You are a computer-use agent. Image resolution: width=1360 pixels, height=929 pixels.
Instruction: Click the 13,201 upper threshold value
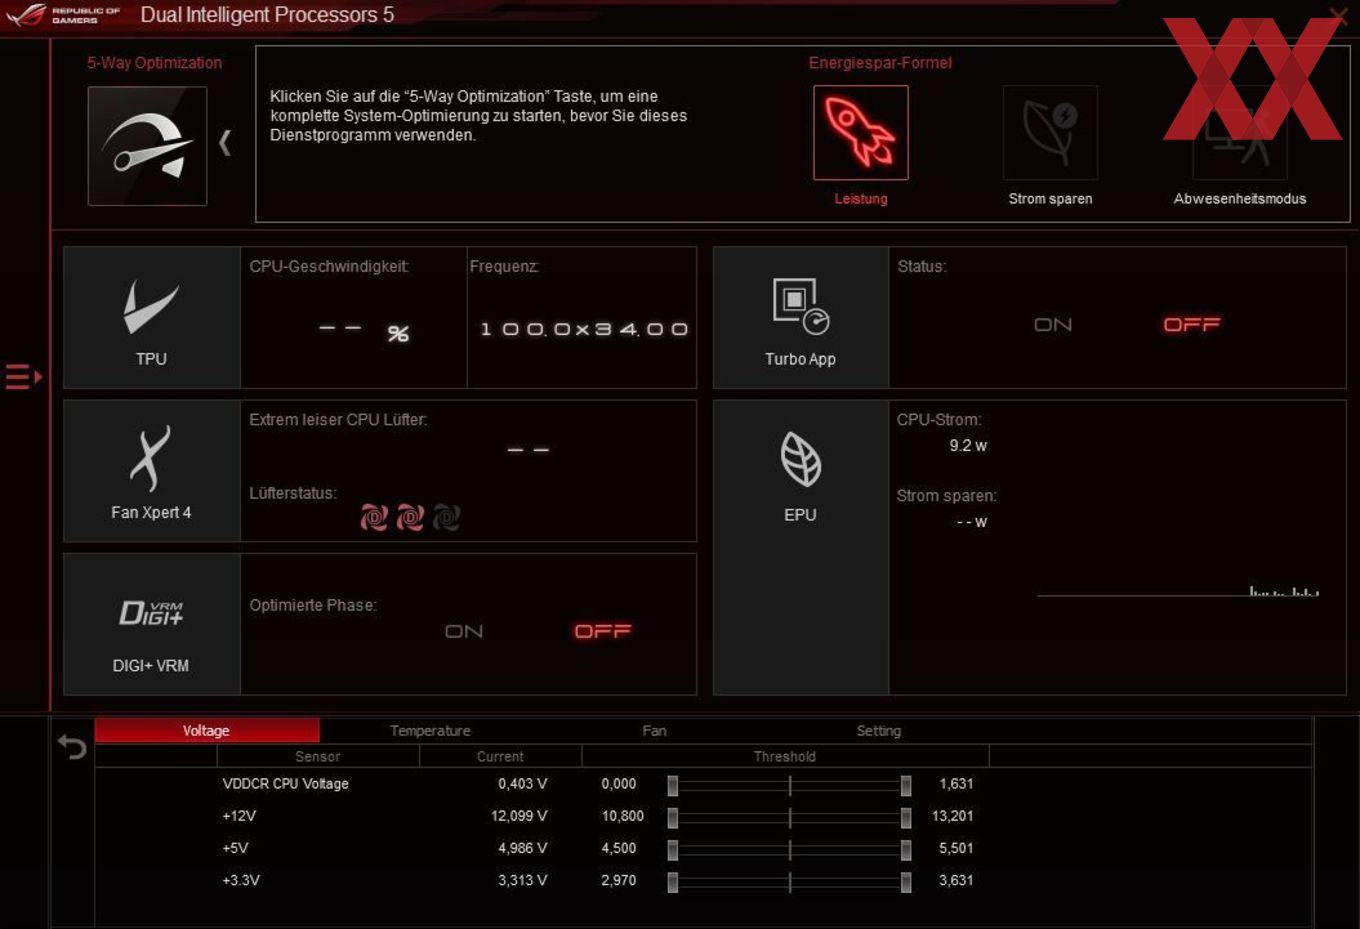[x=952, y=816]
